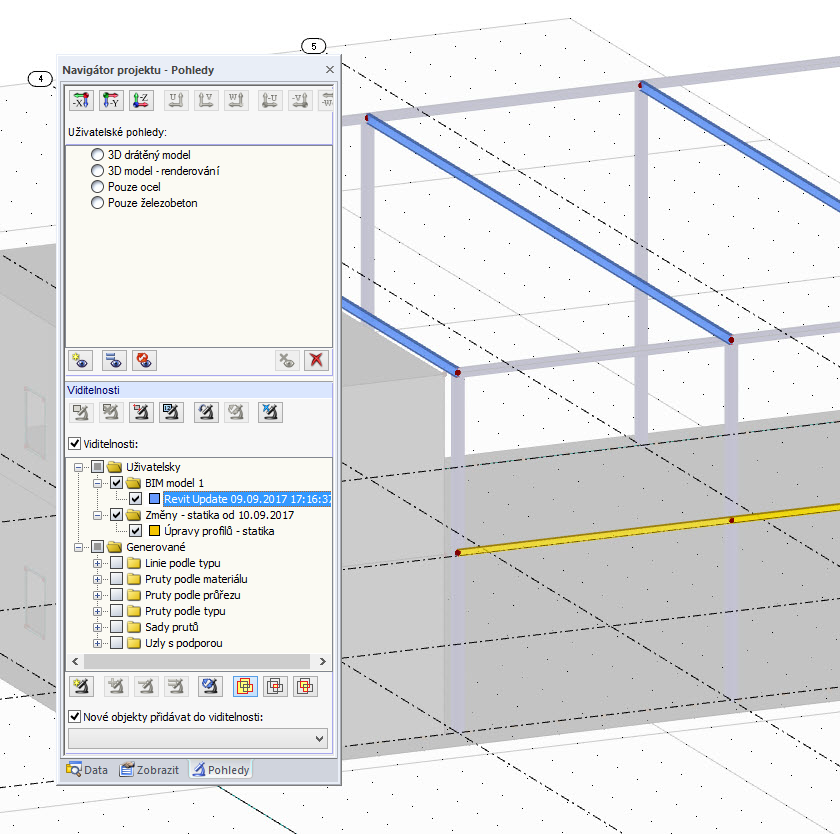Switch to the Zobrazit tab
The image size is (840, 834).
(149, 770)
